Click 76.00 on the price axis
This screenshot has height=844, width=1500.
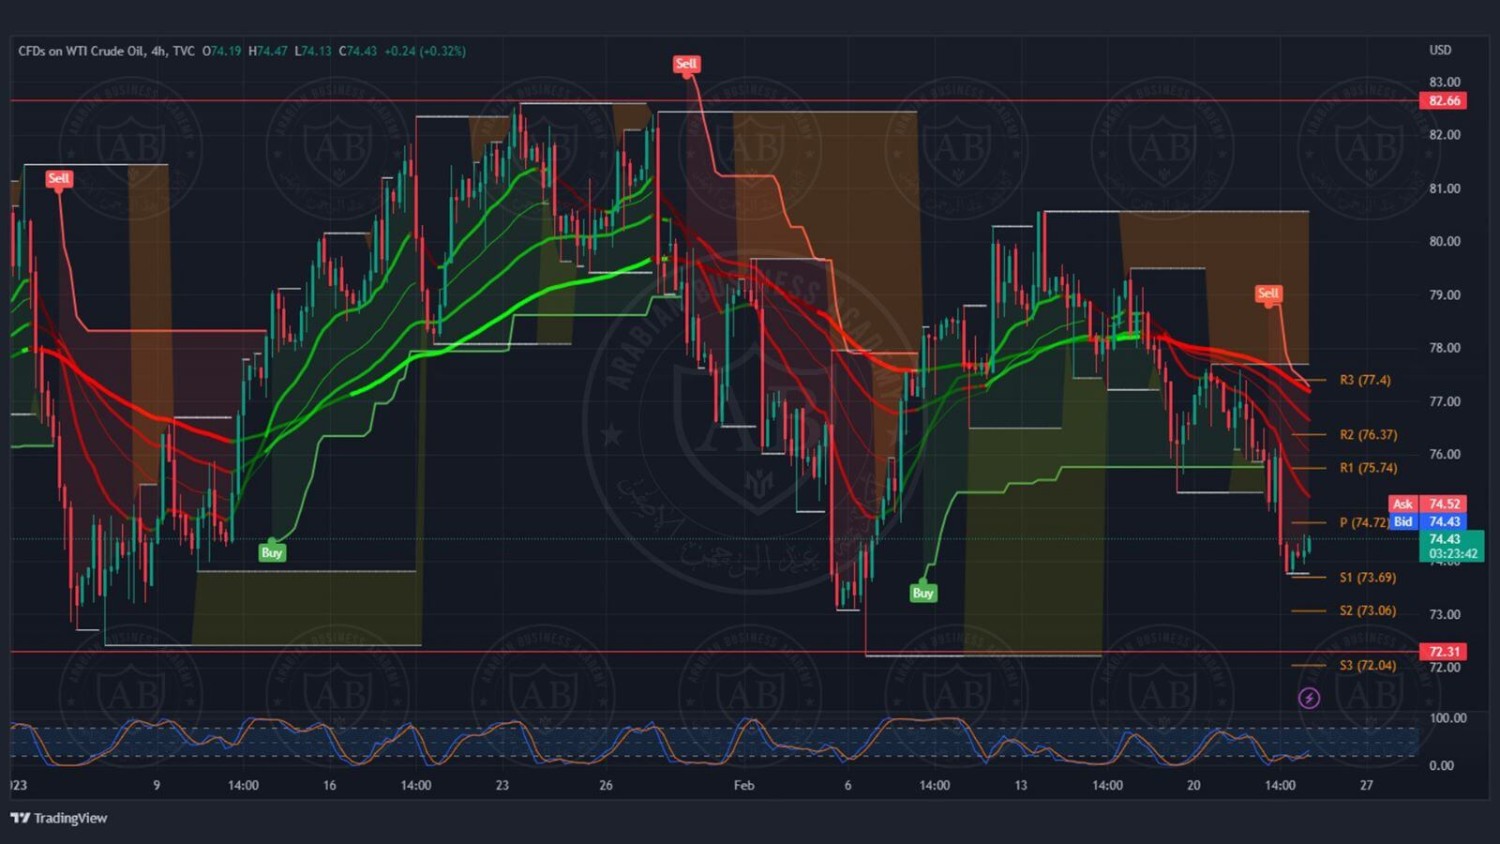[x=1444, y=455]
